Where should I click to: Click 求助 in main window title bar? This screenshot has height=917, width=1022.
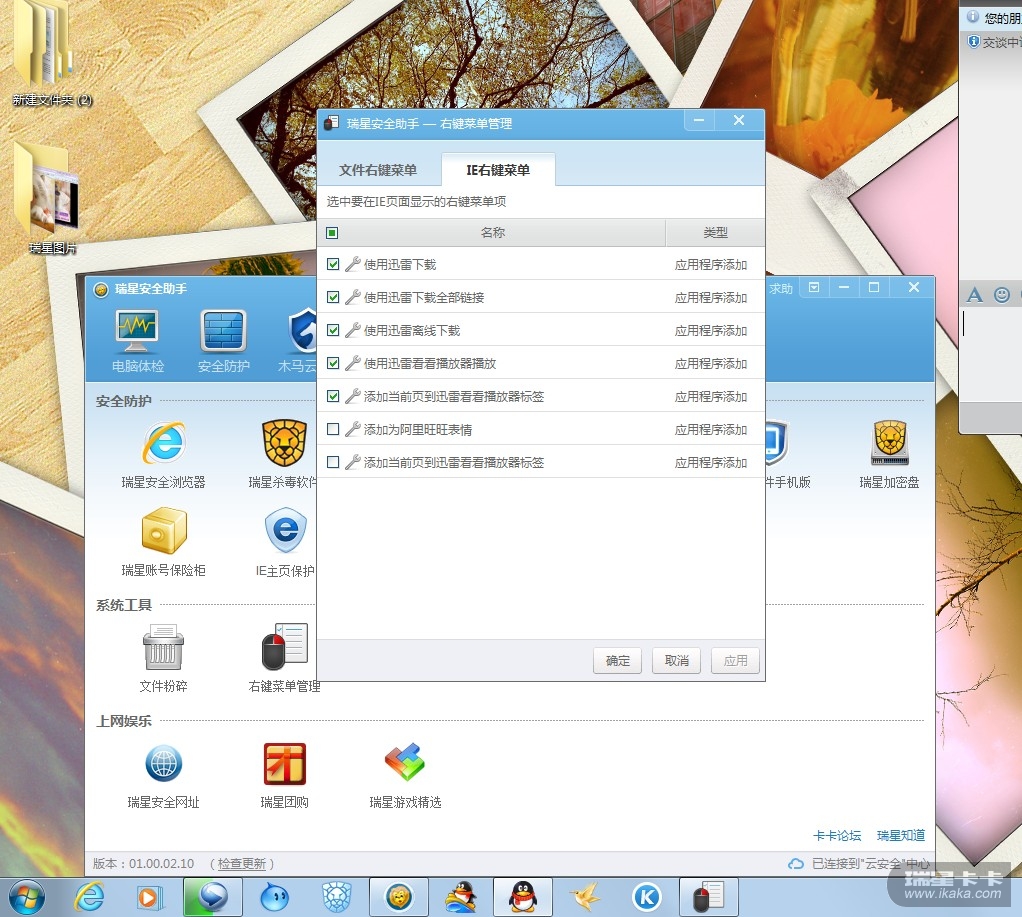click(x=780, y=289)
